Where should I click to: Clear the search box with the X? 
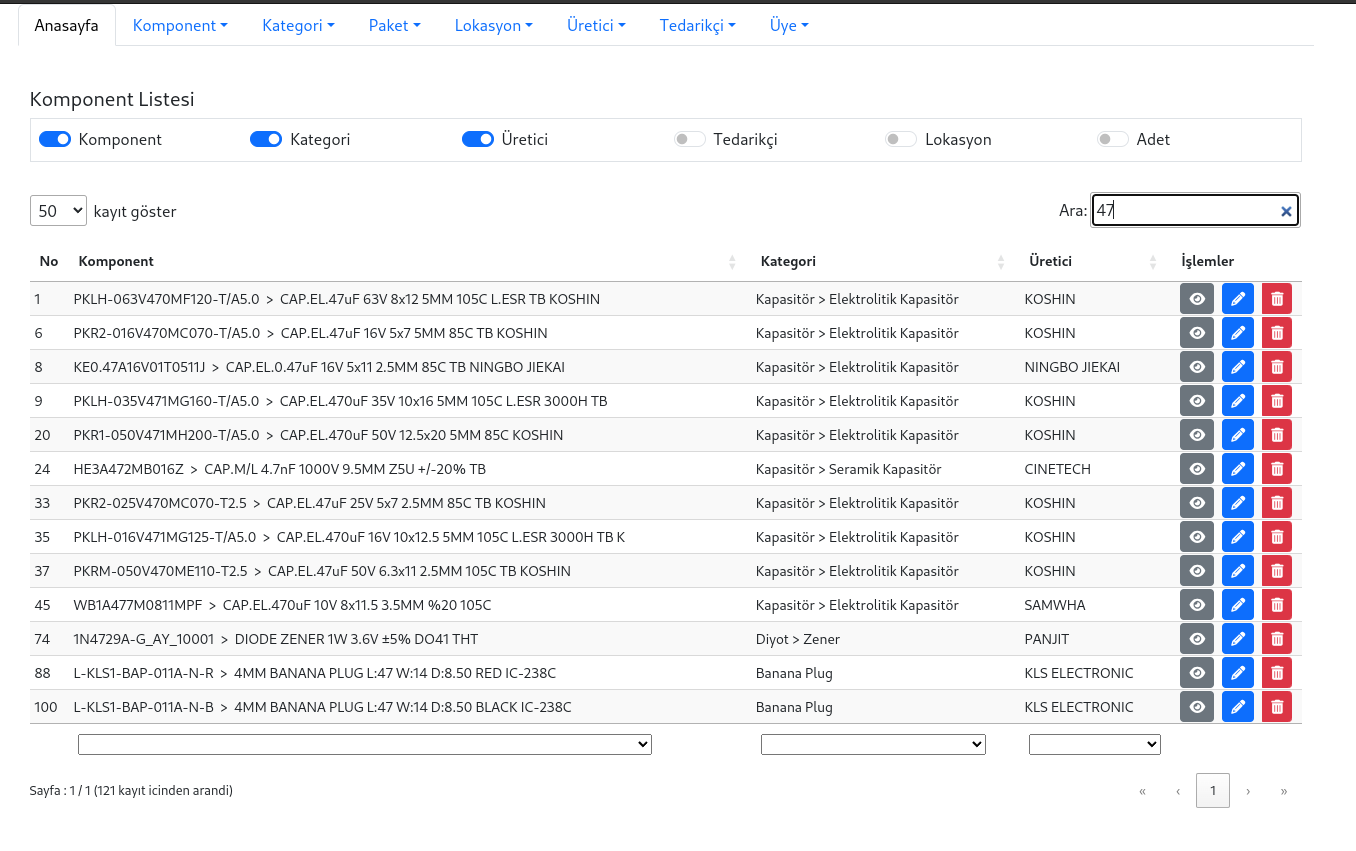(1286, 211)
